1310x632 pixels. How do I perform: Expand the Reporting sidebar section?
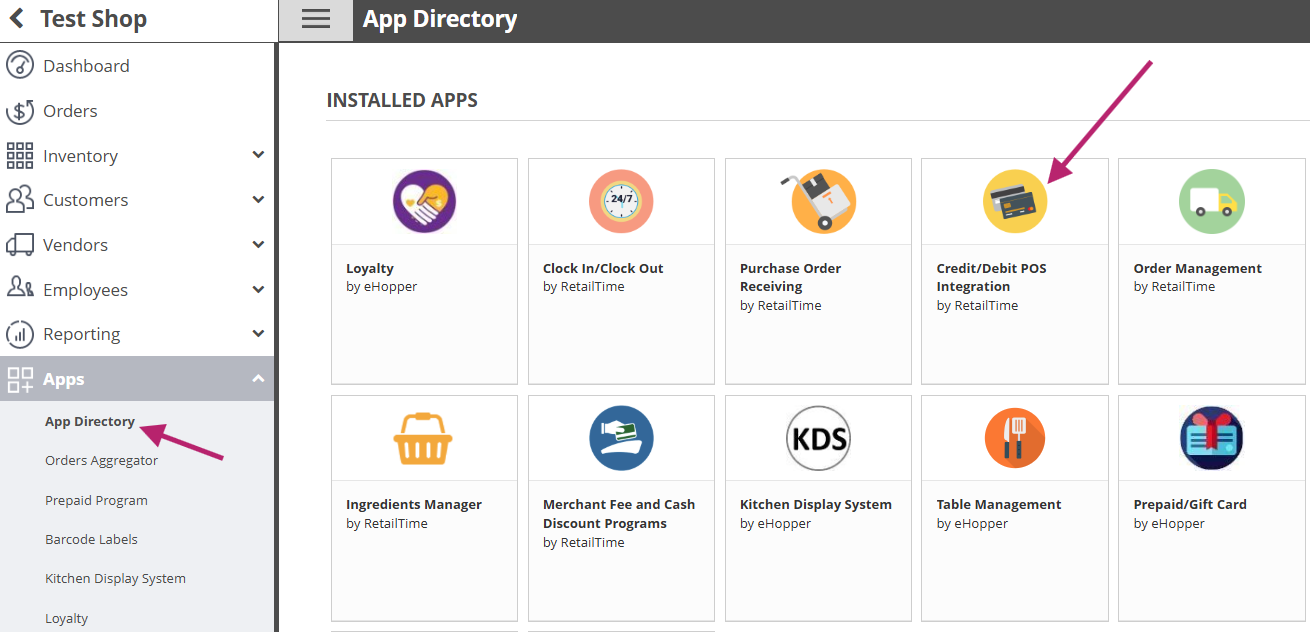pos(258,334)
